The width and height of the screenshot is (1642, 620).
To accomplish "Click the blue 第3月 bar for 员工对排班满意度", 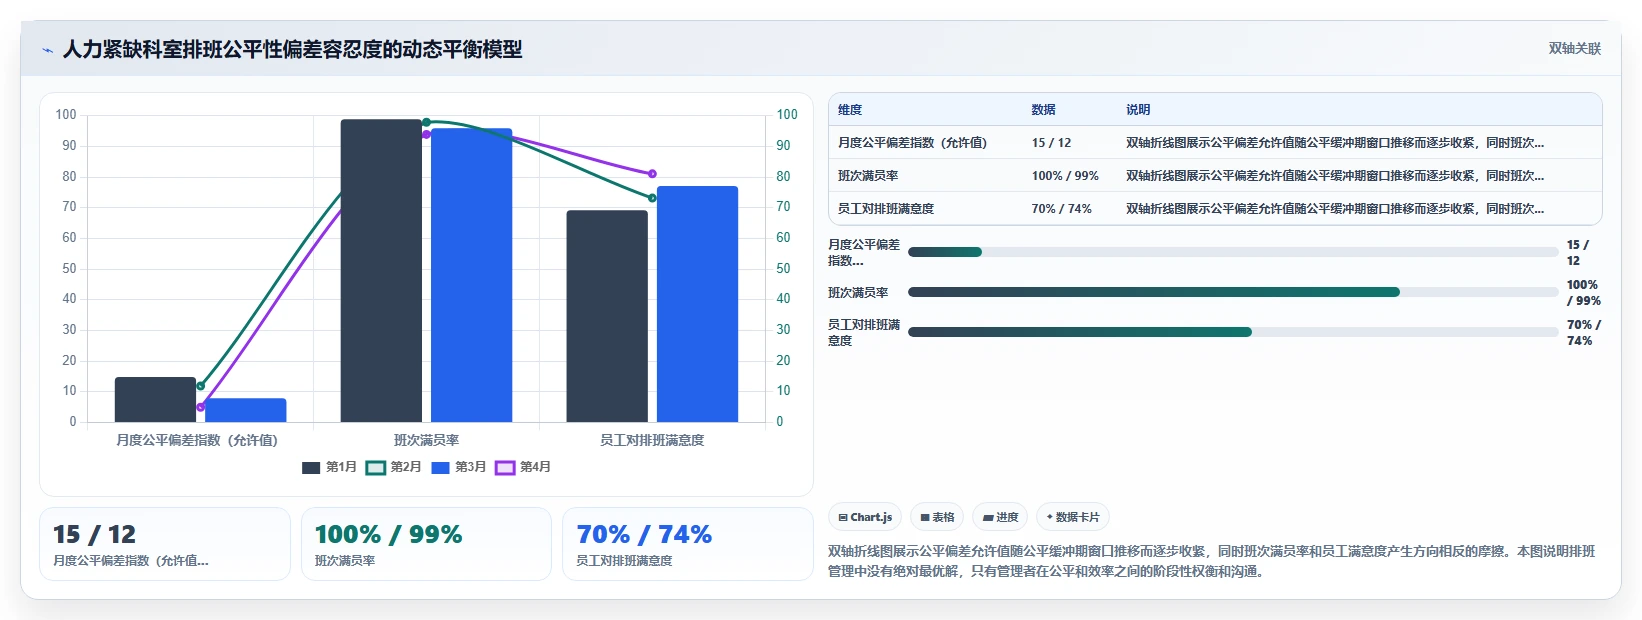I will (697, 304).
